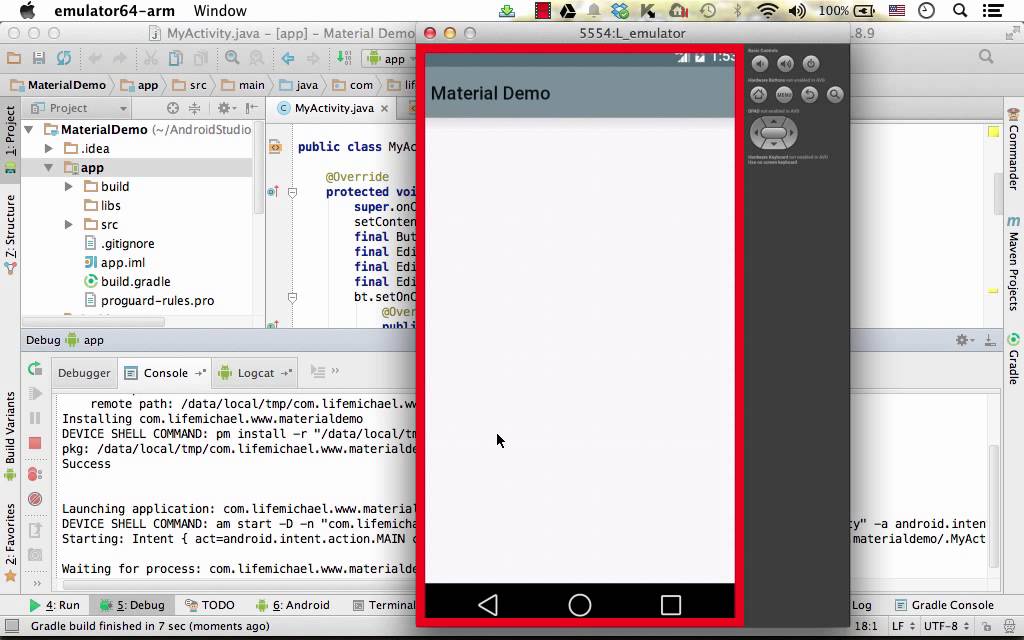This screenshot has width=1024, height=640.
Task: Select build.gradle file in tree
Action: point(128,281)
